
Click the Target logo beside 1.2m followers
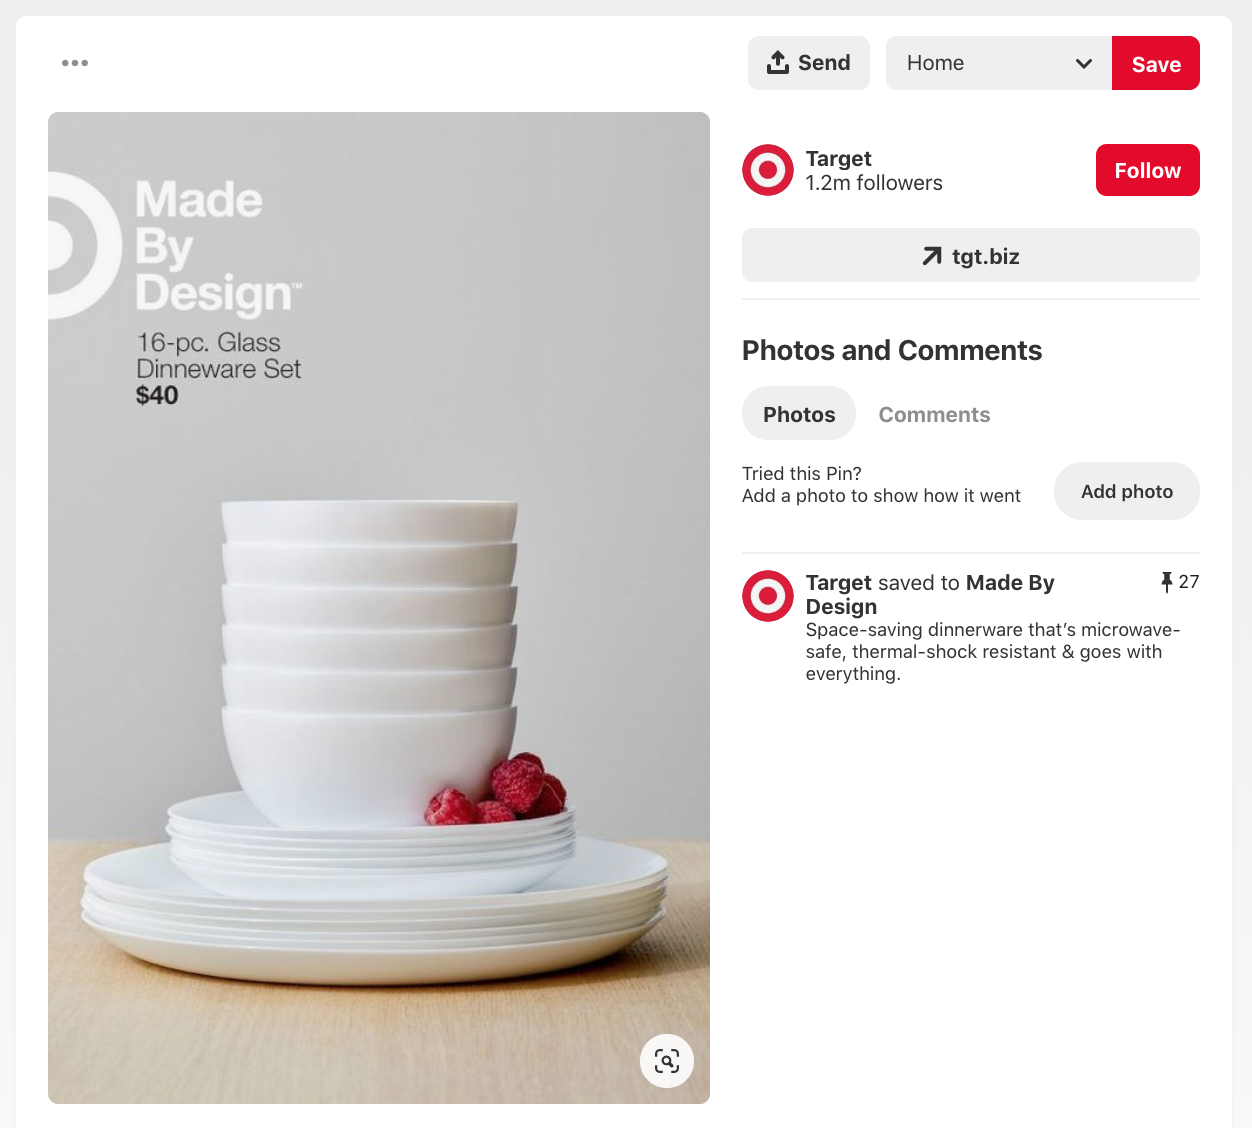(x=768, y=170)
